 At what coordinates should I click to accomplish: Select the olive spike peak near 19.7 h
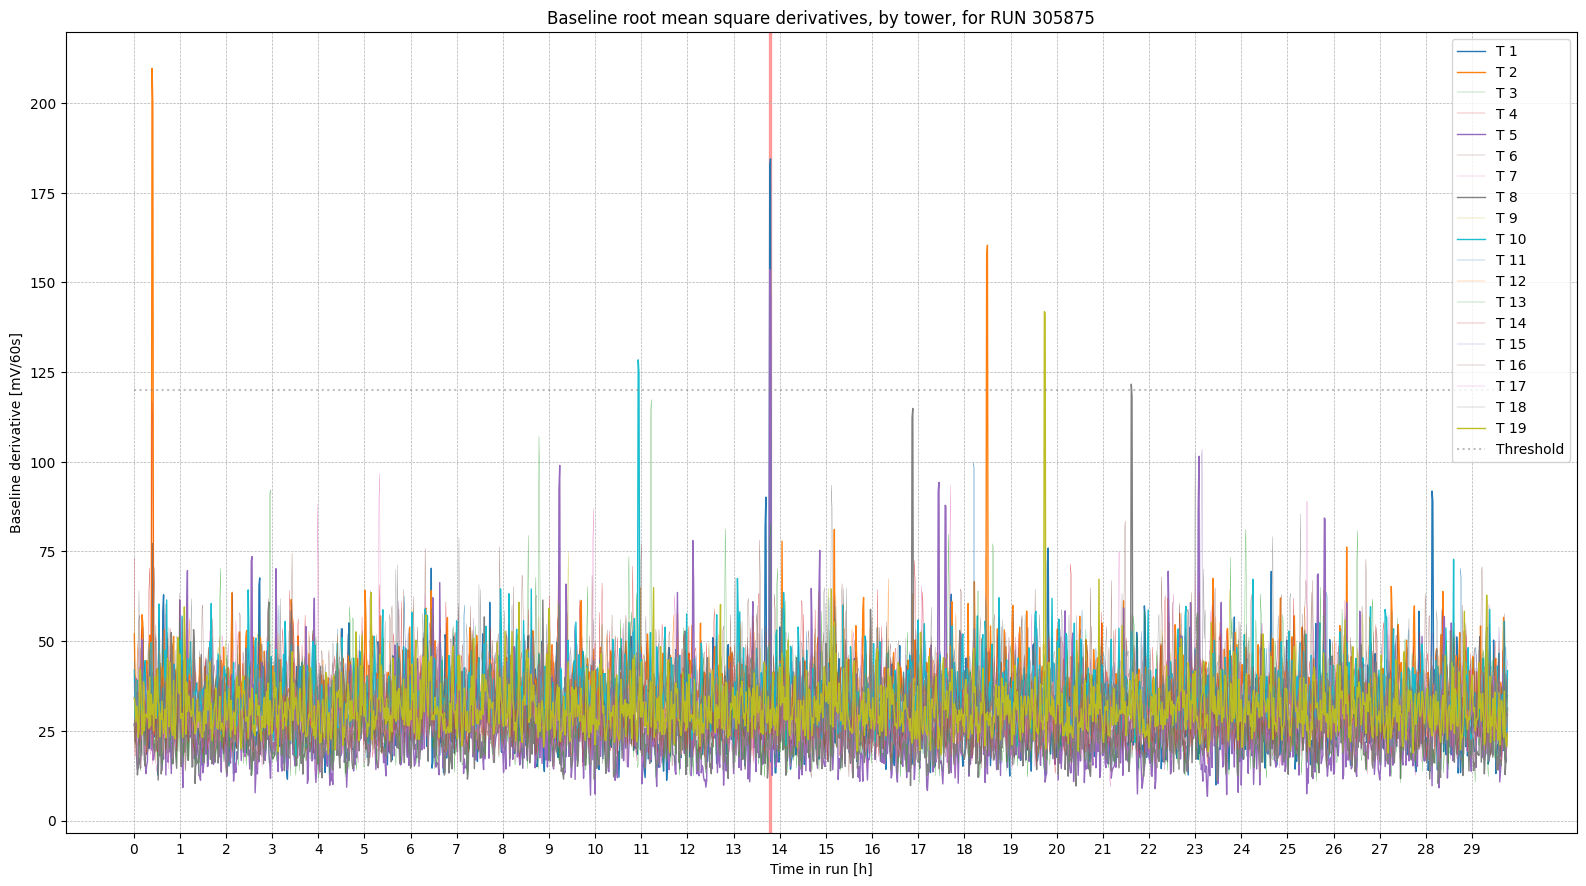tap(1044, 313)
